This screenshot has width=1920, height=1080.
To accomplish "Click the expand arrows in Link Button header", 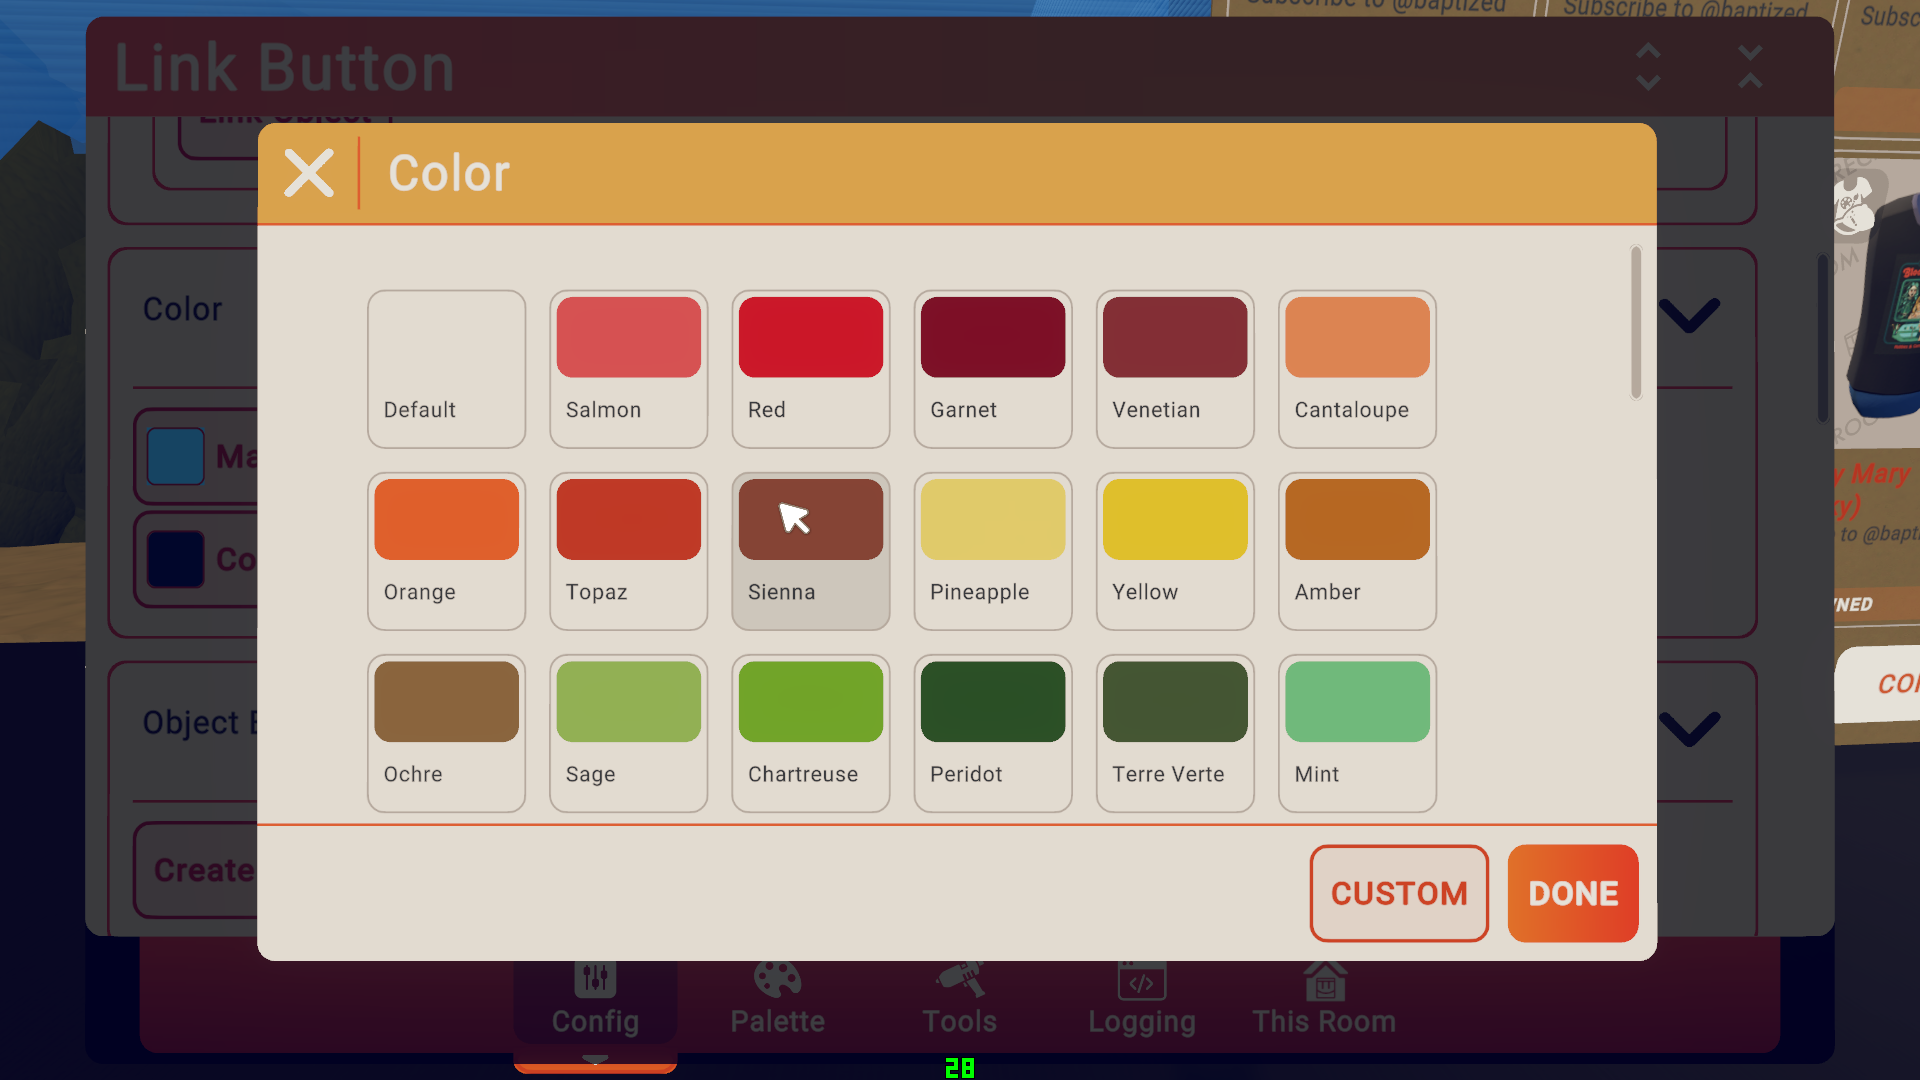I will tap(1648, 67).
